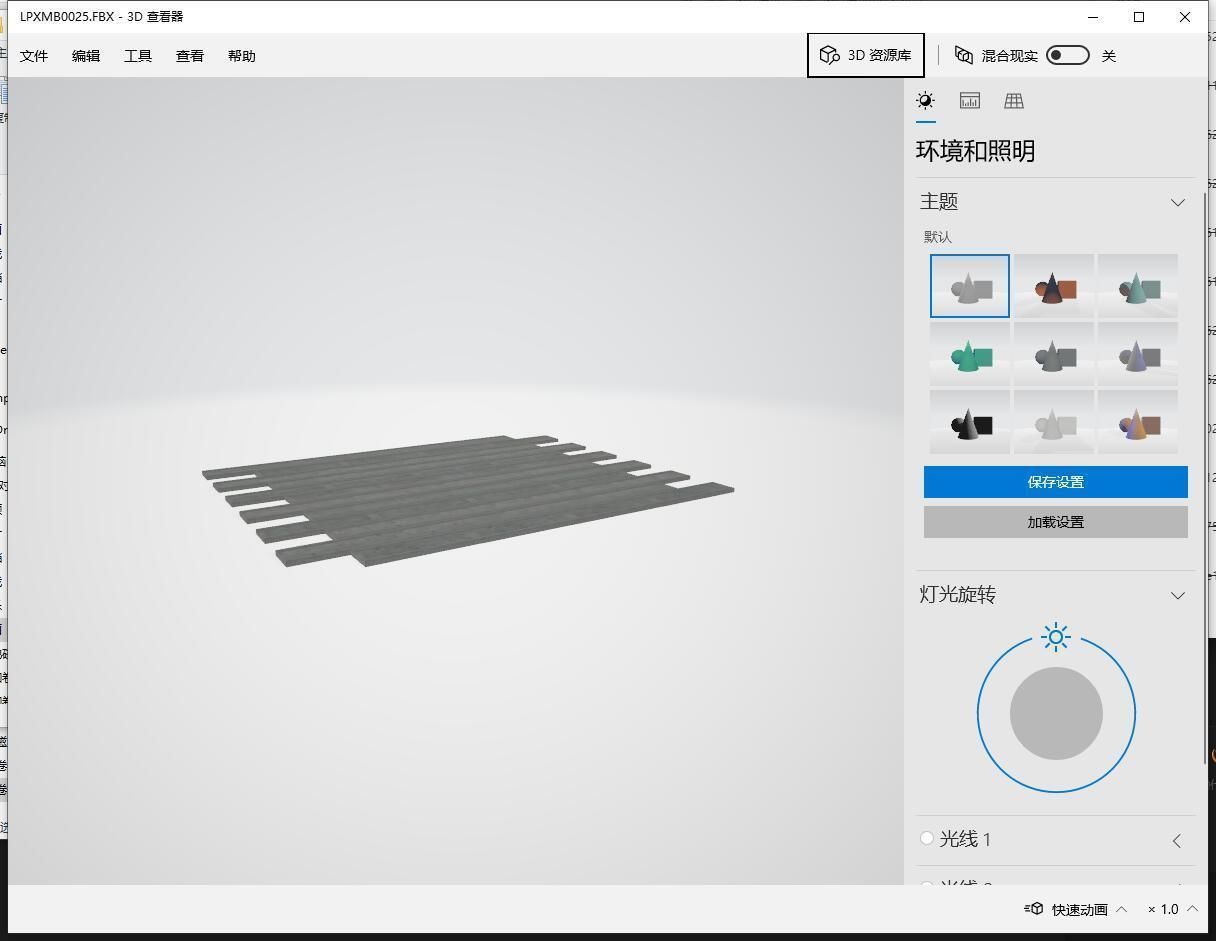The width and height of the screenshot is (1216, 941).
Task: Select the dark red-orange theme thumbnail
Action: point(1054,286)
